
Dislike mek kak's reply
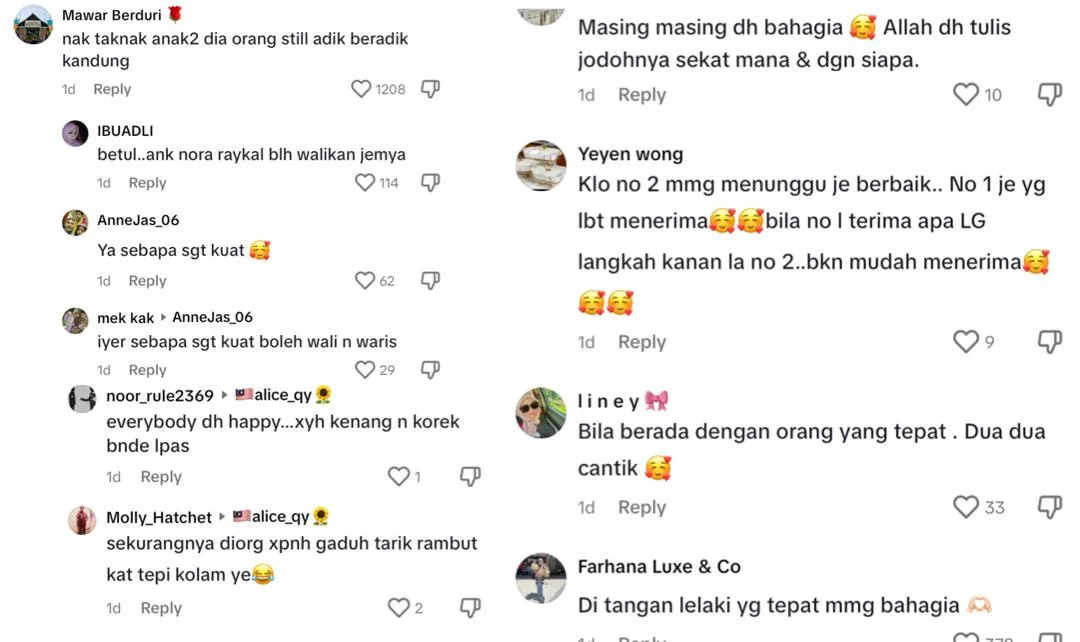click(430, 370)
